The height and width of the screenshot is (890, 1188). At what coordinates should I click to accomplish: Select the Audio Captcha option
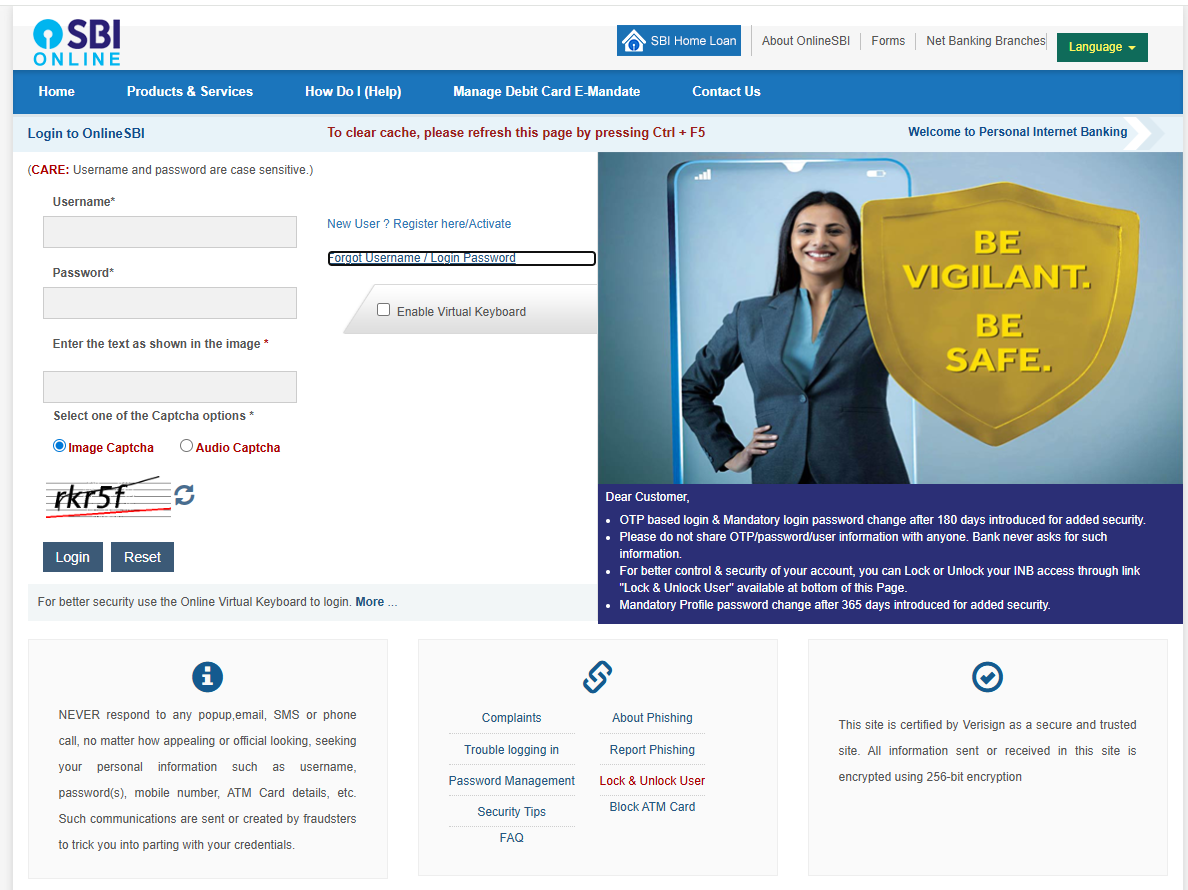pos(186,446)
